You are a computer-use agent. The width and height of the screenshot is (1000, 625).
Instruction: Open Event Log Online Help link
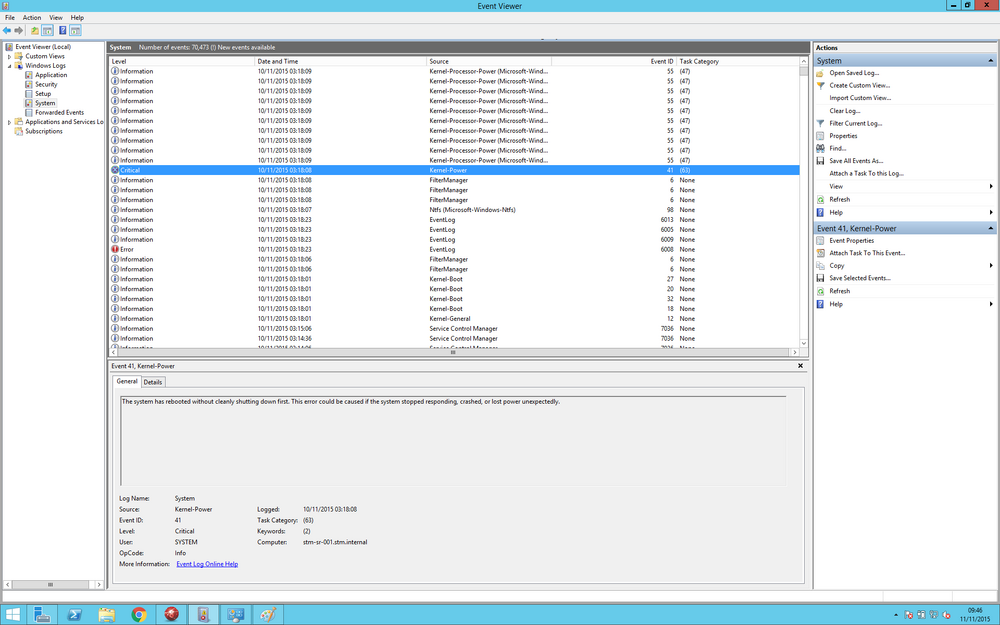tap(207, 564)
